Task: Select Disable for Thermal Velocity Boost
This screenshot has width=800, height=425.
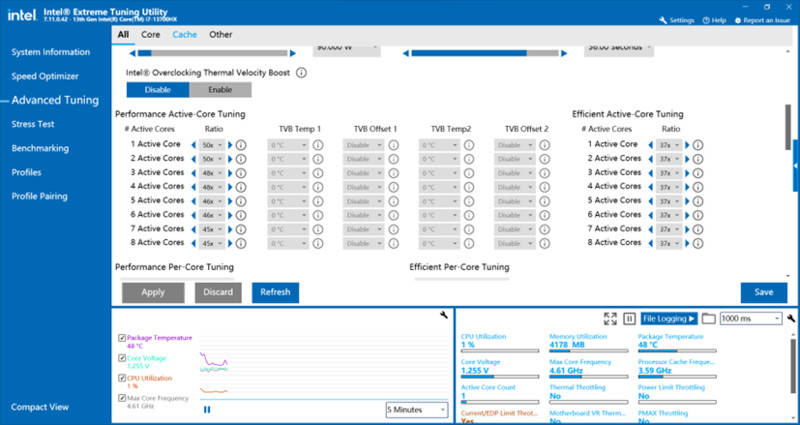Action: 158,90
